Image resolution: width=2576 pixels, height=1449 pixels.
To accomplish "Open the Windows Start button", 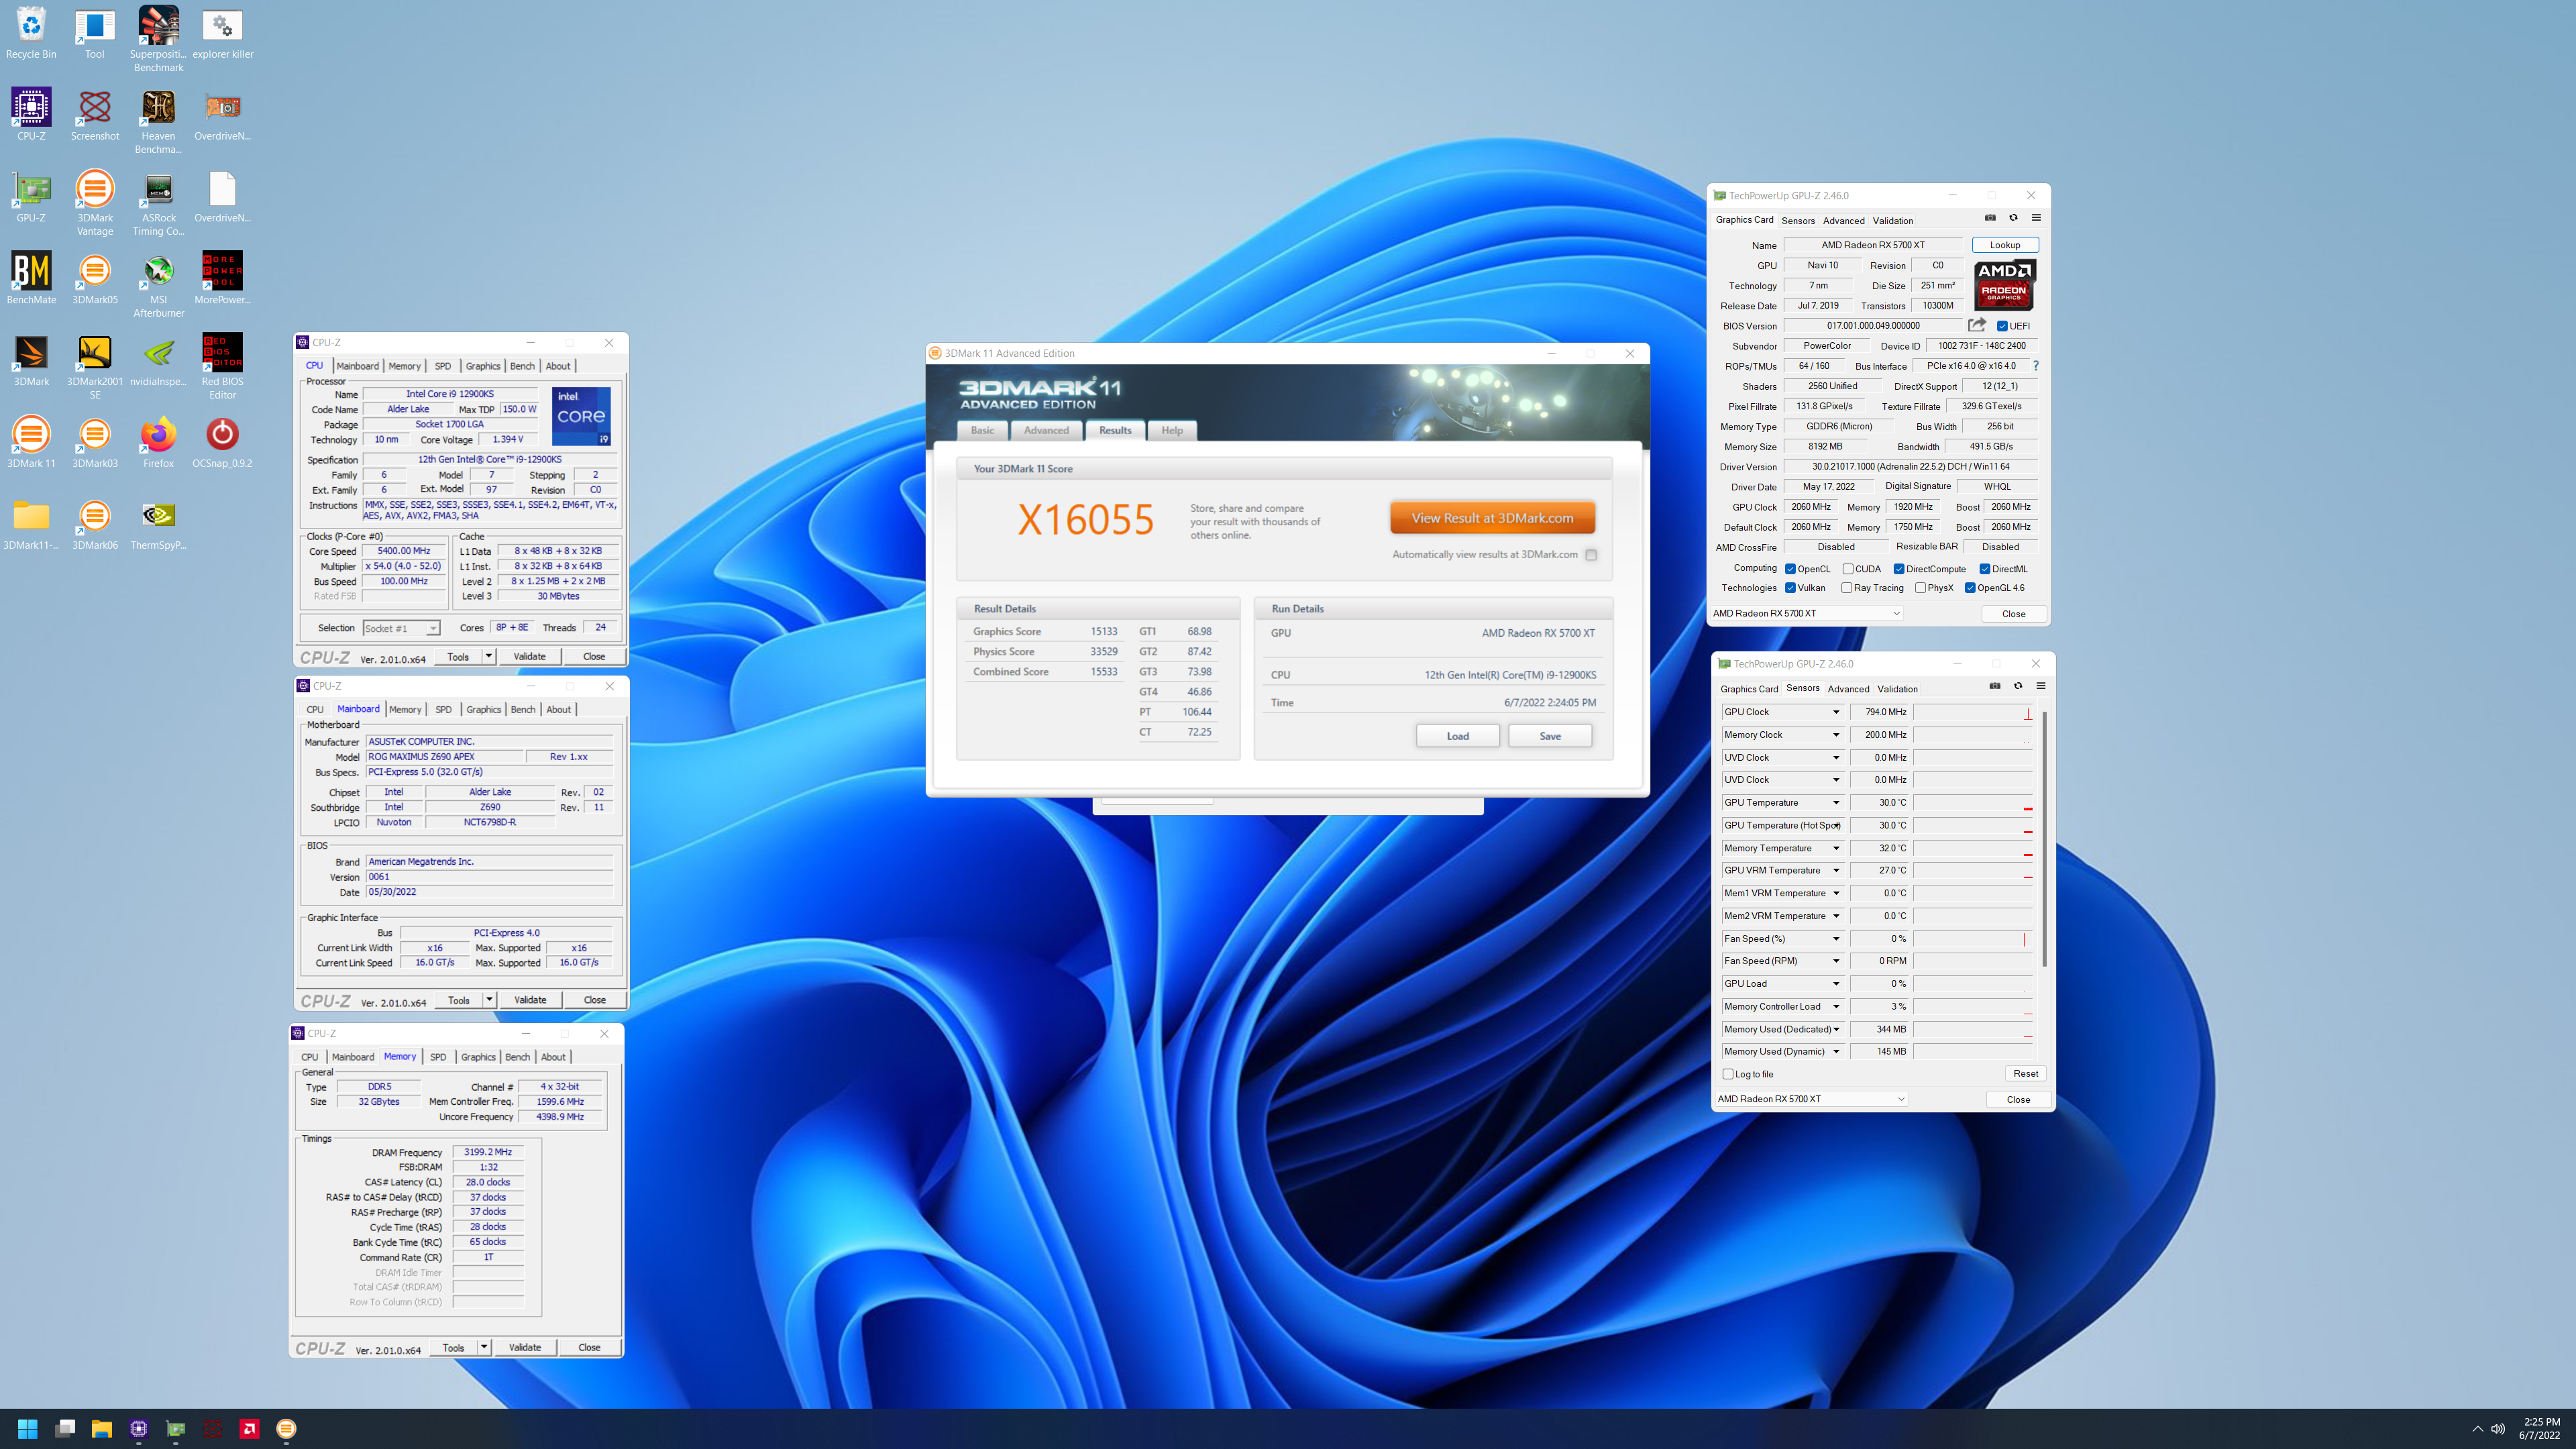I will [27, 1428].
